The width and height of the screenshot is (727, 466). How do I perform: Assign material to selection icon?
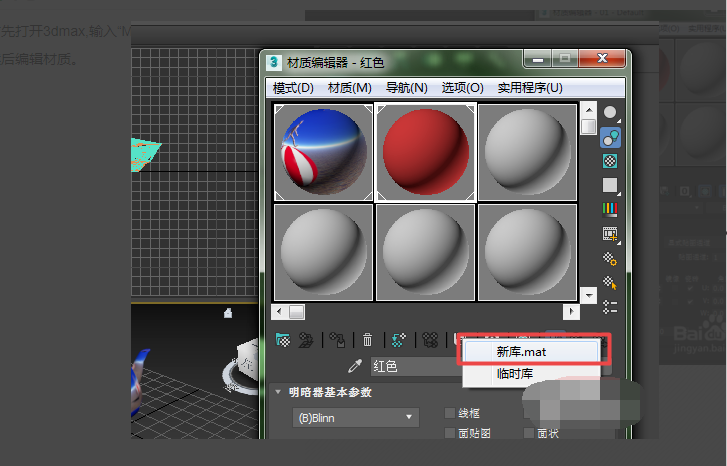[337, 340]
